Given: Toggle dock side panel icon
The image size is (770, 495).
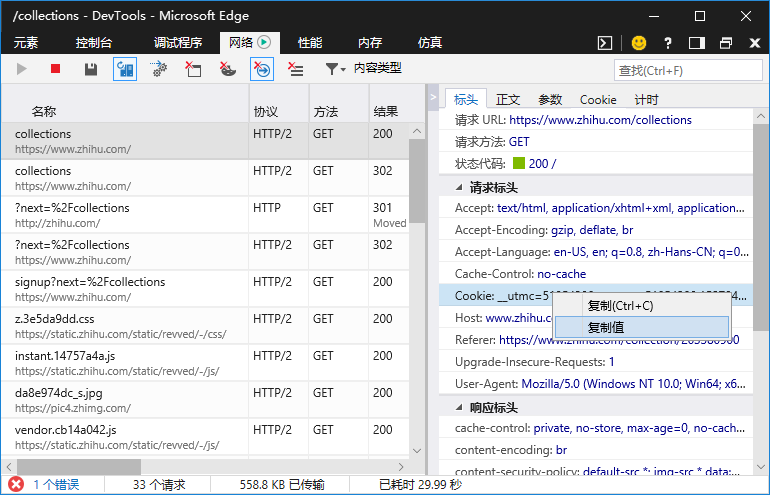Looking at the screenshot, I should pyautogui.click(x=697, y=43).
